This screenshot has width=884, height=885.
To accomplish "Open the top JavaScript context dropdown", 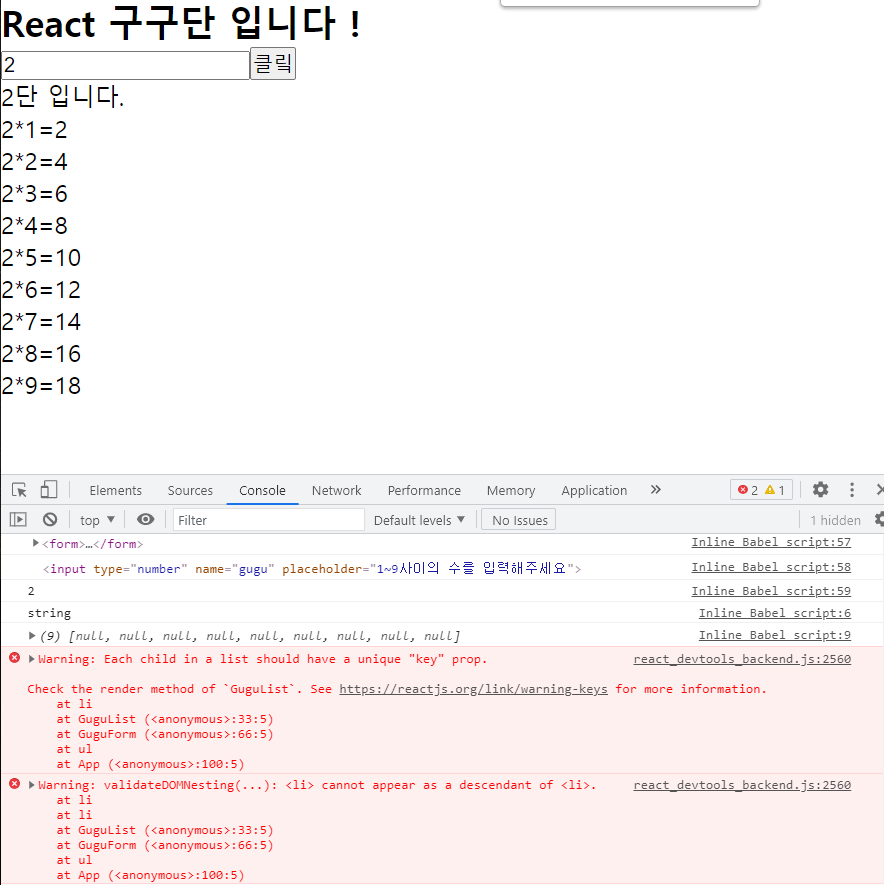I will pos(97,520).
